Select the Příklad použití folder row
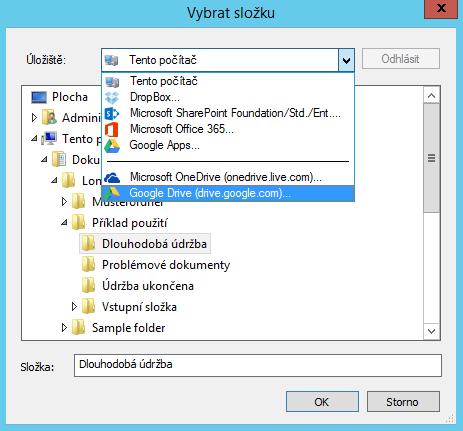The image size is (463, 431). coord(120,223)
